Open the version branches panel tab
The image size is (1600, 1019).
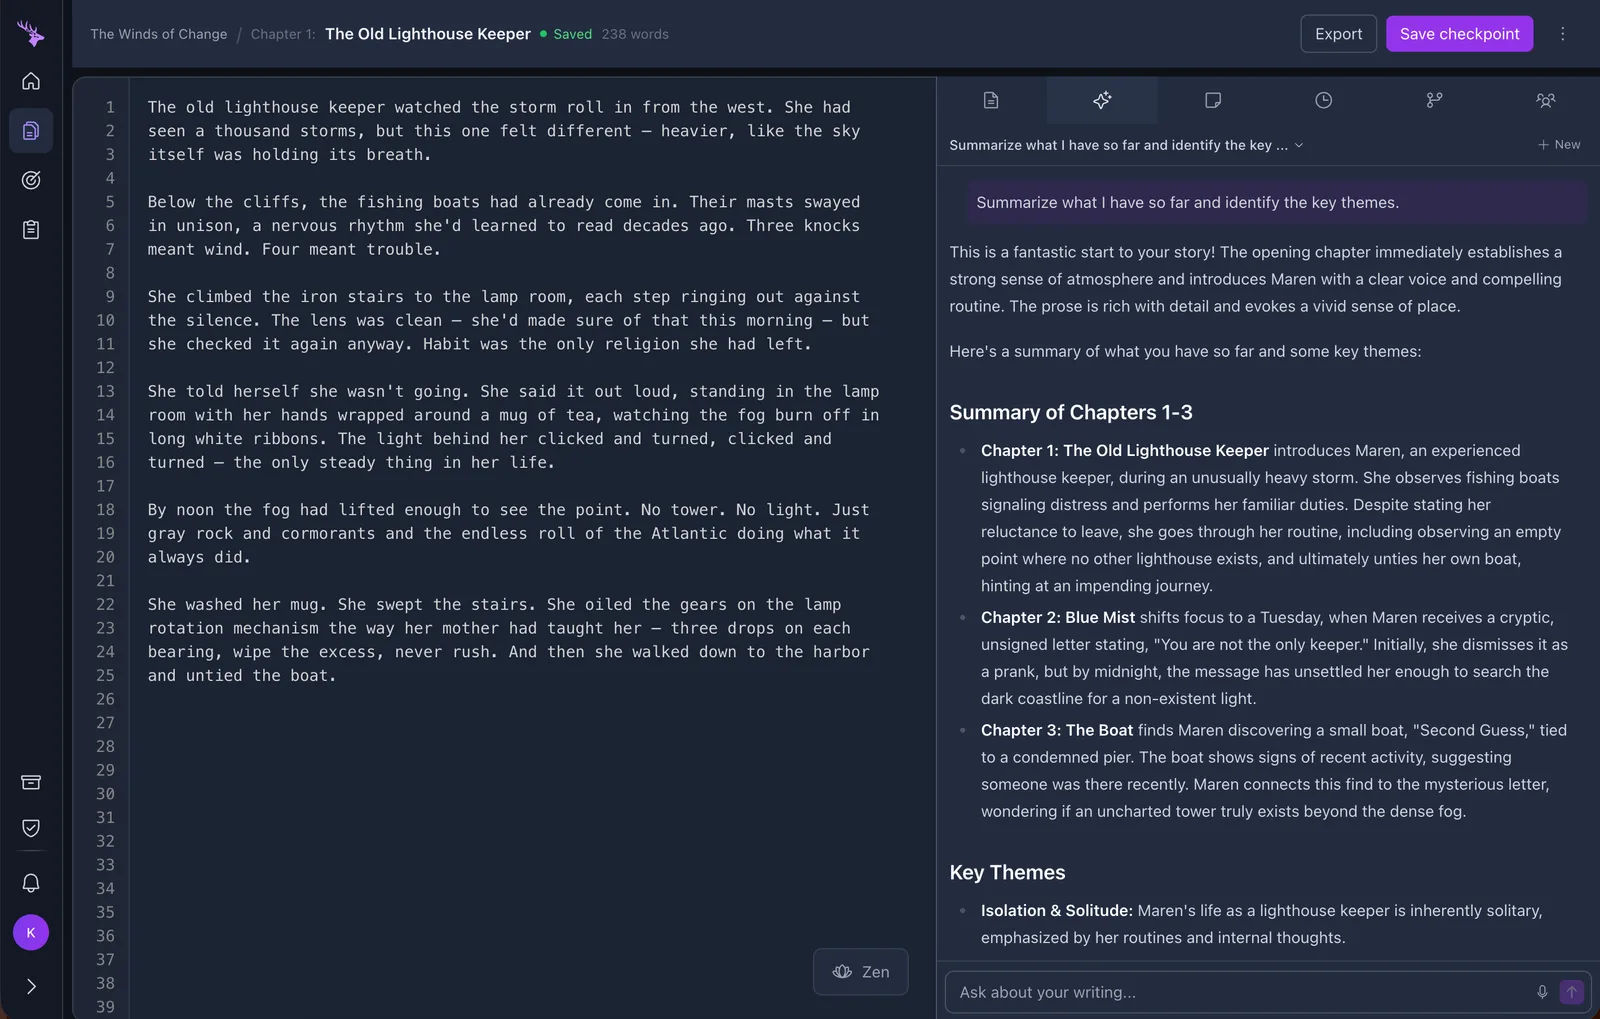tap(1434, 100)
